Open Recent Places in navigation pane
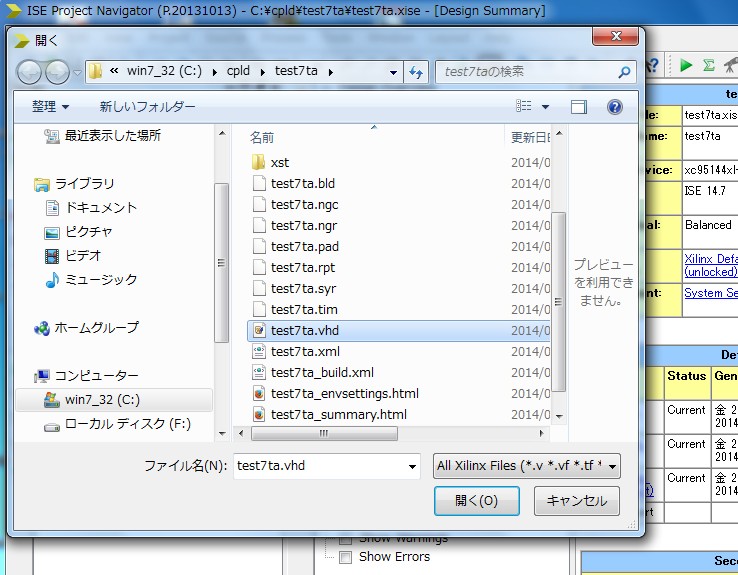This screenshot has height=575, width=738. point(103,136)
